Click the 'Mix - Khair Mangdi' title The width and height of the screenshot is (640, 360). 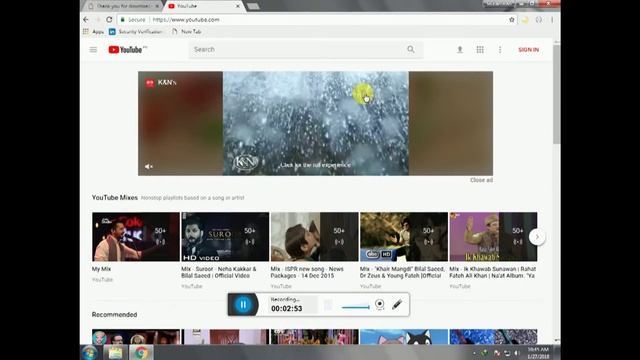click(x=402, y=272)
